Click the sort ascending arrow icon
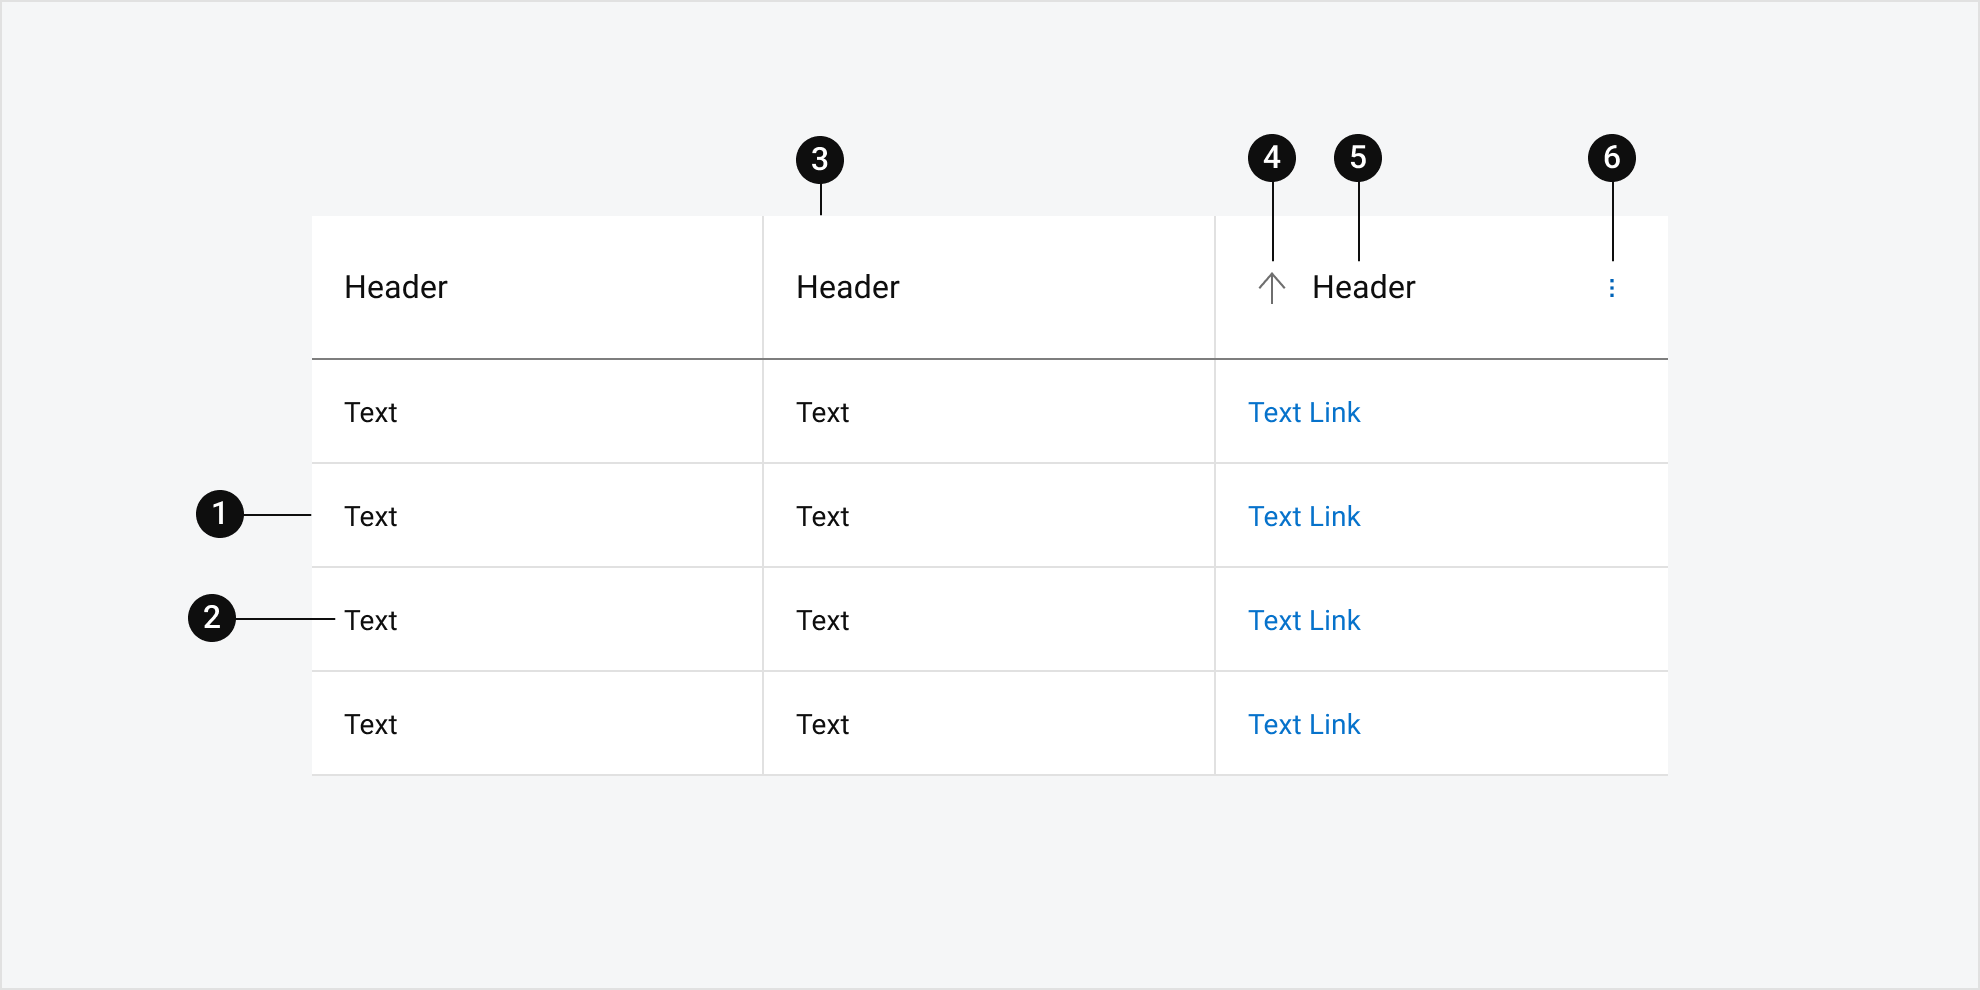The image size is (1980, 990). [x=1271, y=288]
